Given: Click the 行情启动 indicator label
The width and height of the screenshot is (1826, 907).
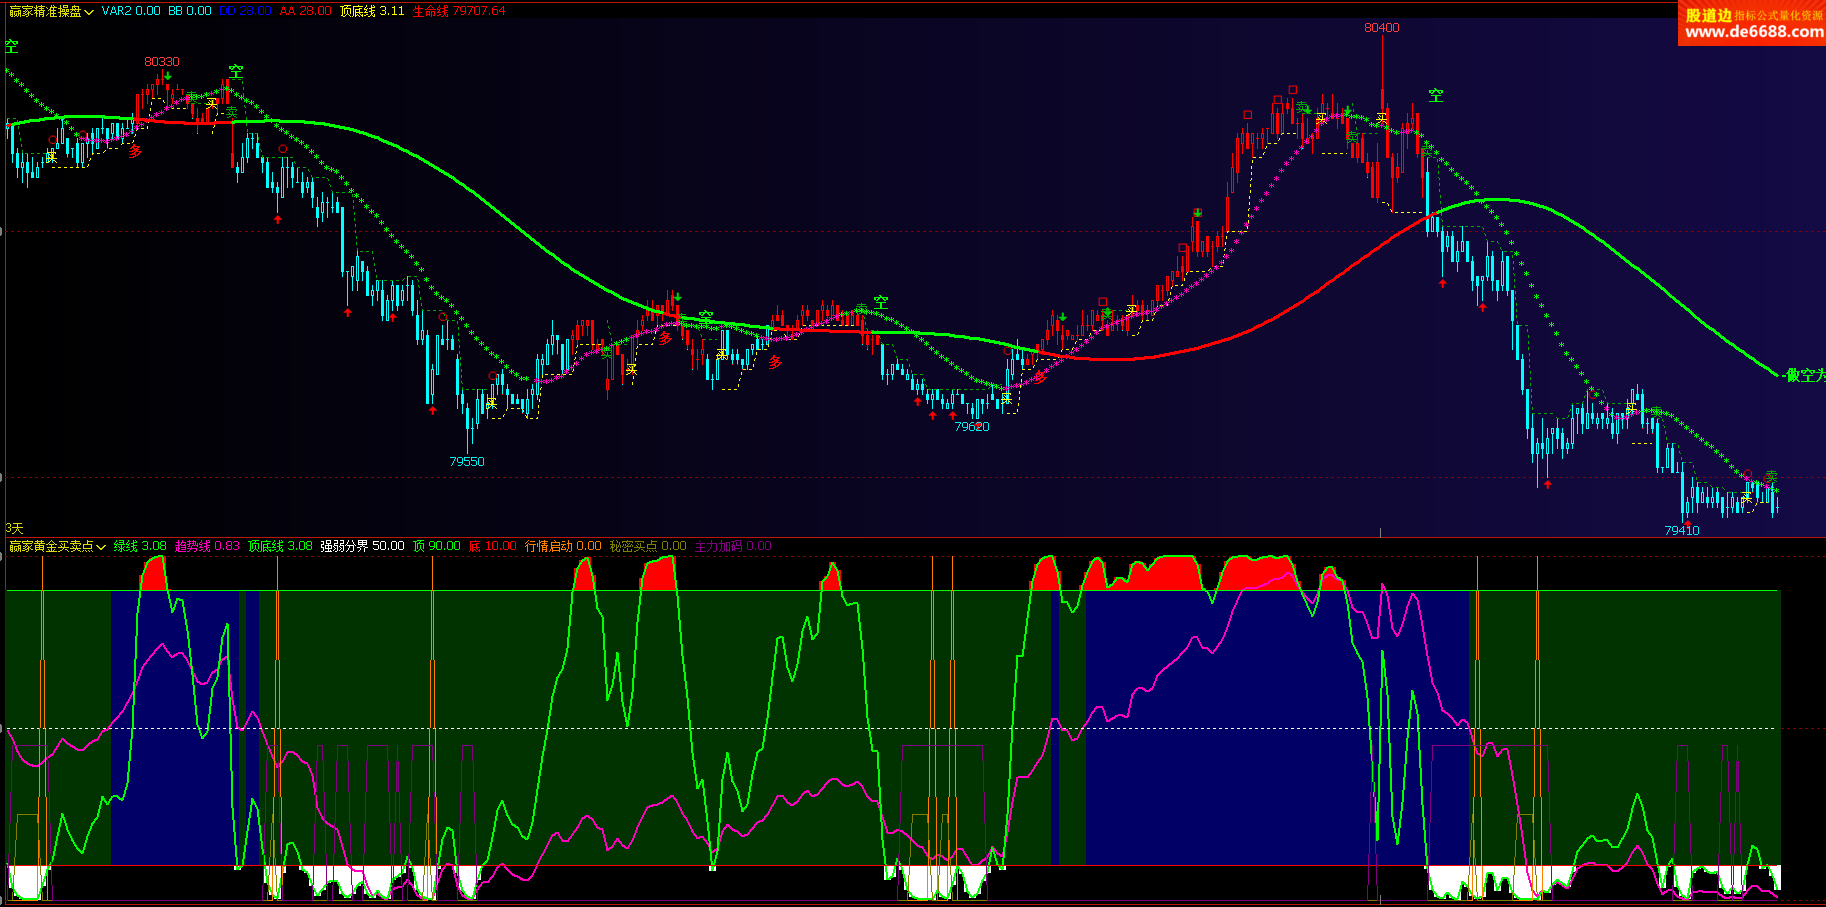Looking at the screenshot, I should point(563,546).
